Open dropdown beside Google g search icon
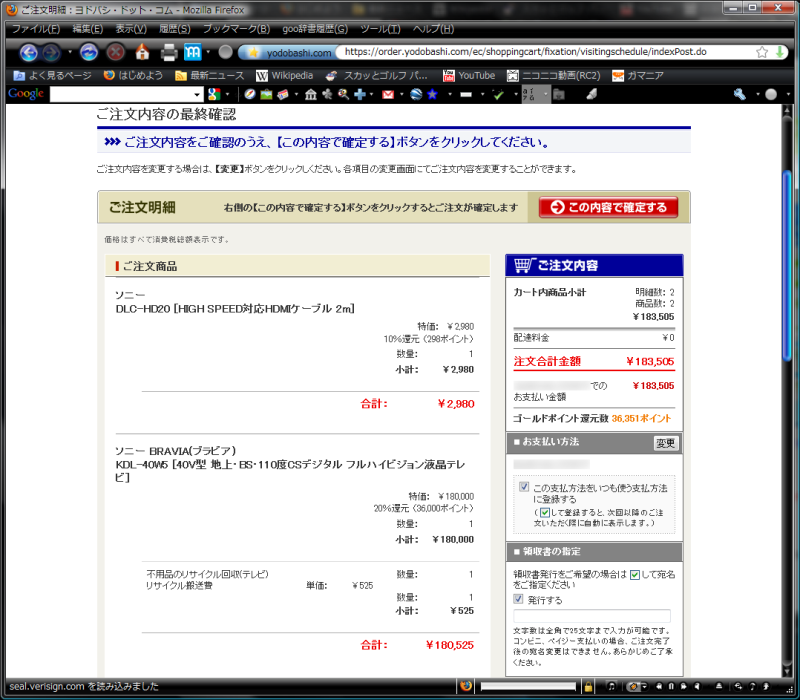This screenshot has height=700, width=800. [x=227, y=95]
